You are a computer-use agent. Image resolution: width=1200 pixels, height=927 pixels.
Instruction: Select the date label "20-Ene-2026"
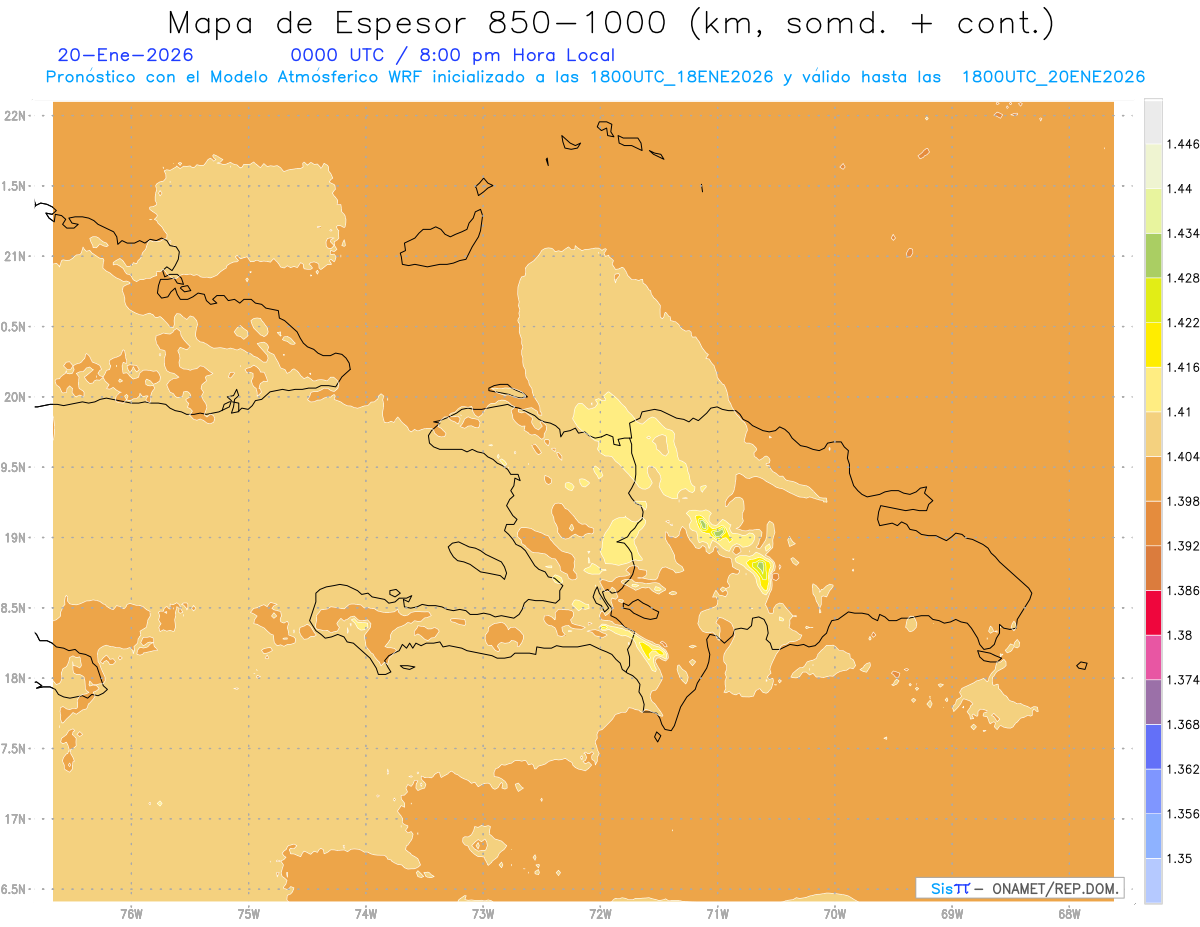(126, 55)
